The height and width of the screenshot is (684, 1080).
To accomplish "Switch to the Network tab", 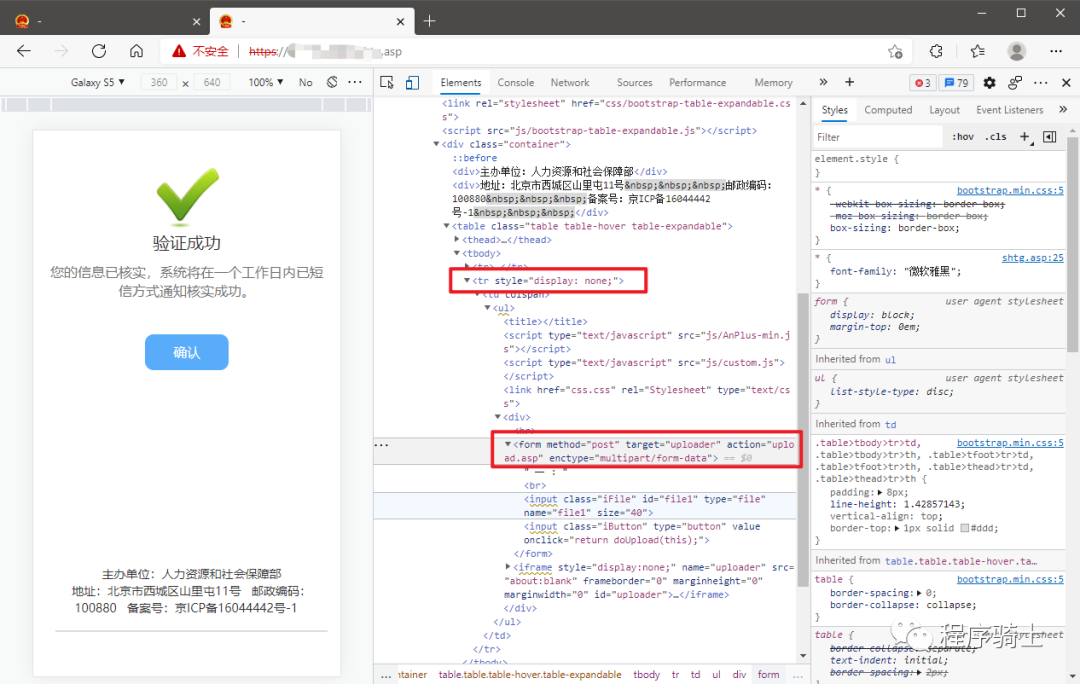I will 570,83.
